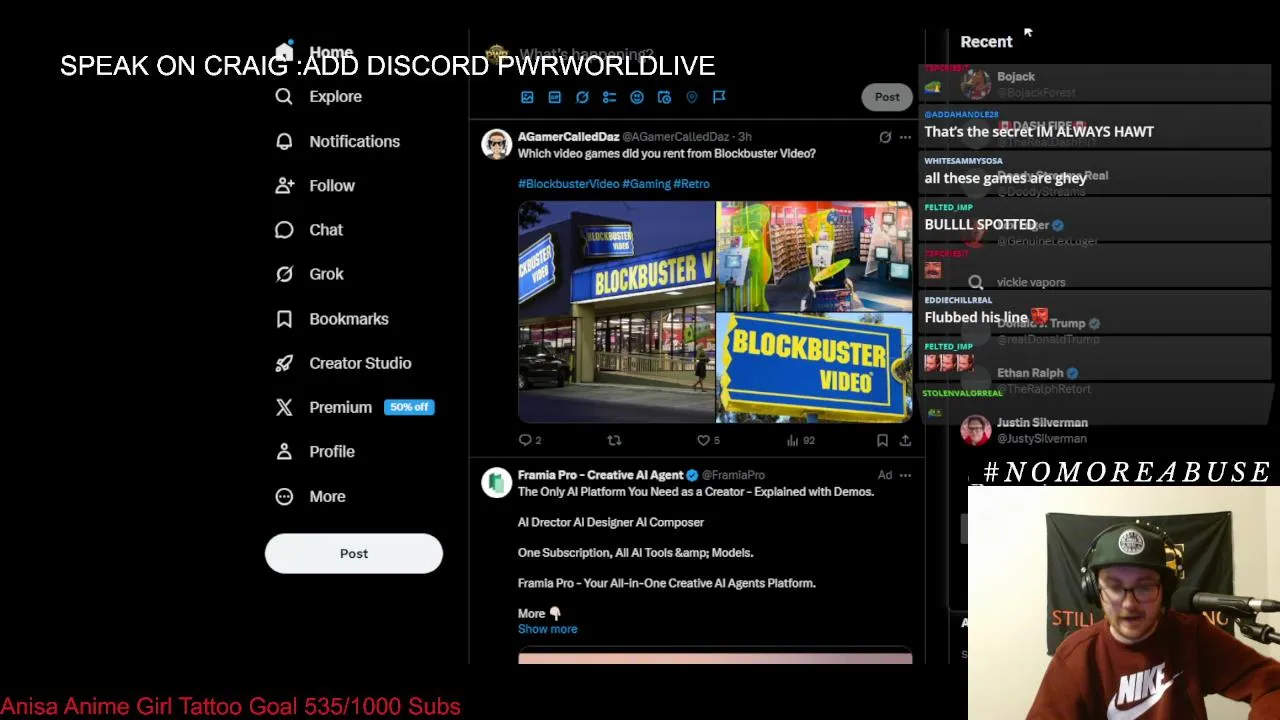The height and width of the screenshot is (720, 1280).
Task: Click the flag icon in composer toolbar
Action: point(719,97)
